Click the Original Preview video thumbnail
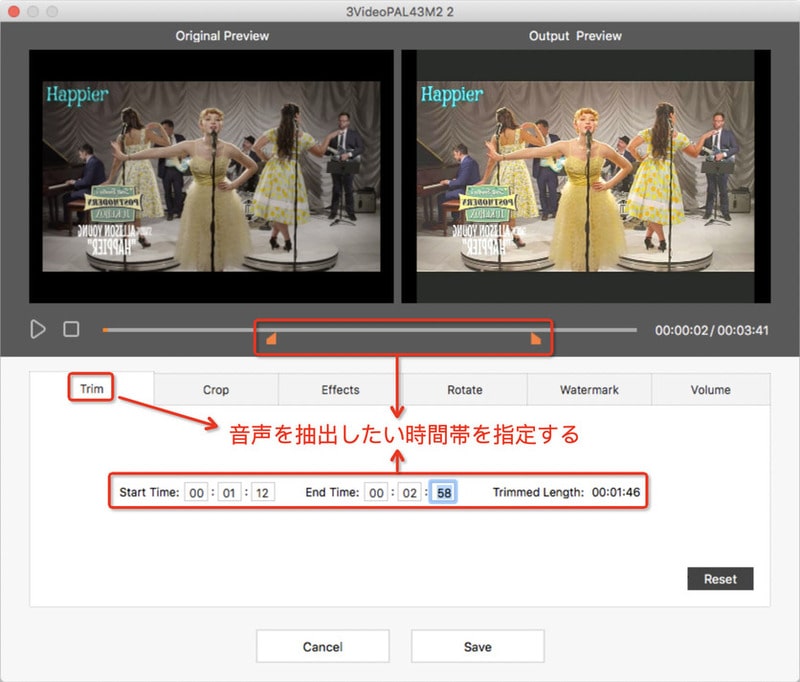The height and width of the screenshot is (682, 800). [x=211, y=176]
